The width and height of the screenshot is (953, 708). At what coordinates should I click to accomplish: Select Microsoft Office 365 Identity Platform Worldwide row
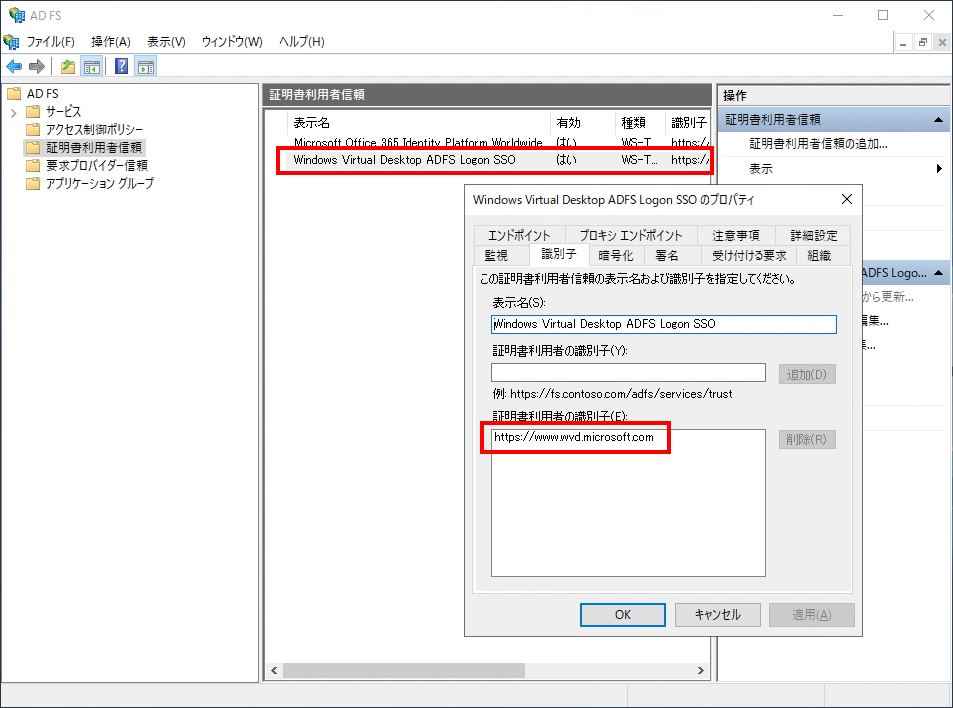(498, 143)
